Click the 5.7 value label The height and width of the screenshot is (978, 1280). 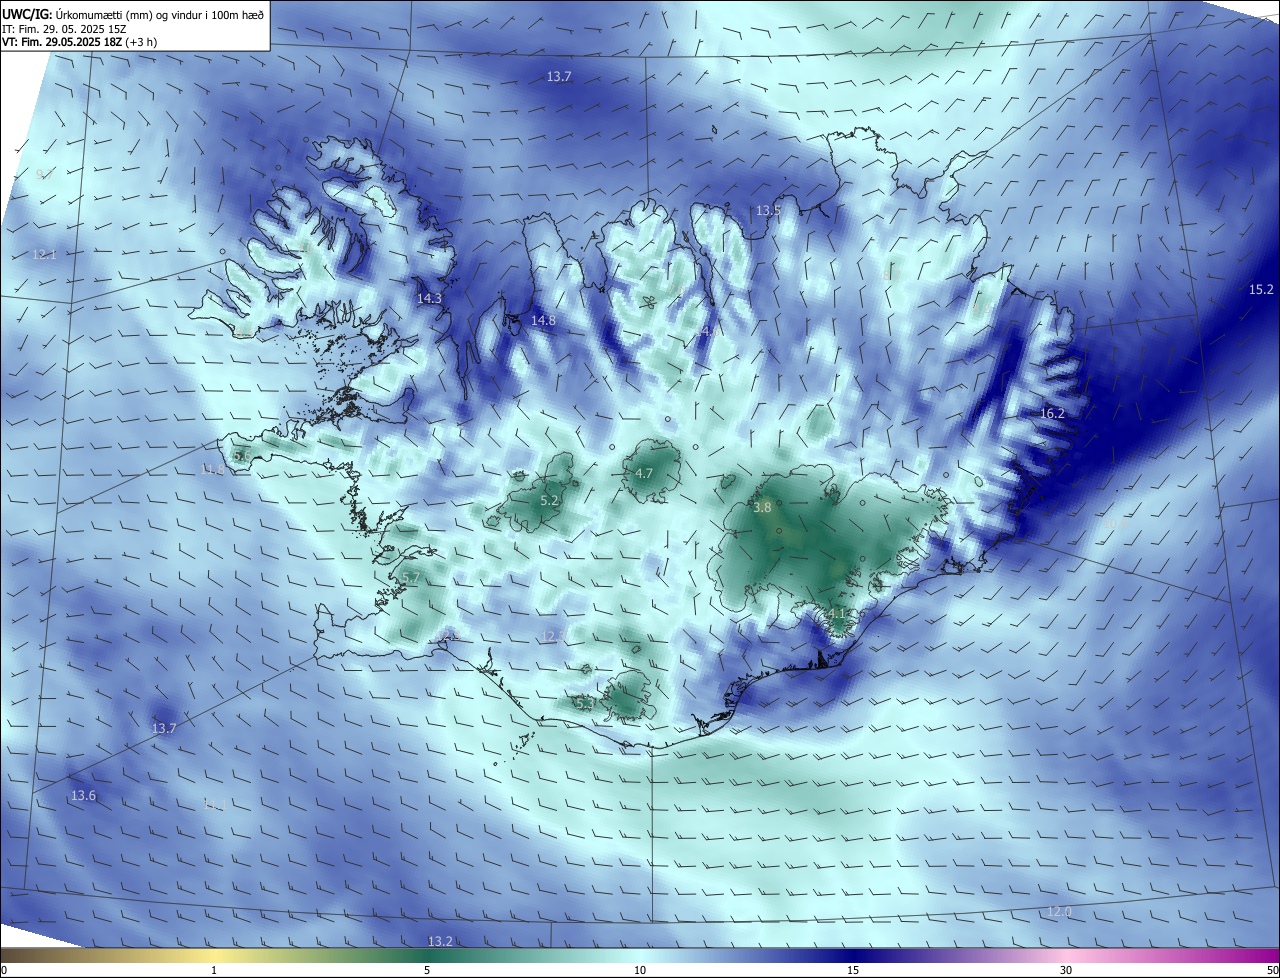(x=411, y=578)
